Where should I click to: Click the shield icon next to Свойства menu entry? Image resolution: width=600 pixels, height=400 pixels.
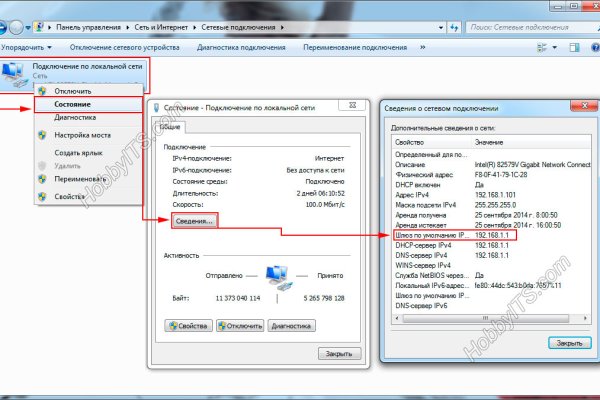pyautogui.click(x=42, y=197)
